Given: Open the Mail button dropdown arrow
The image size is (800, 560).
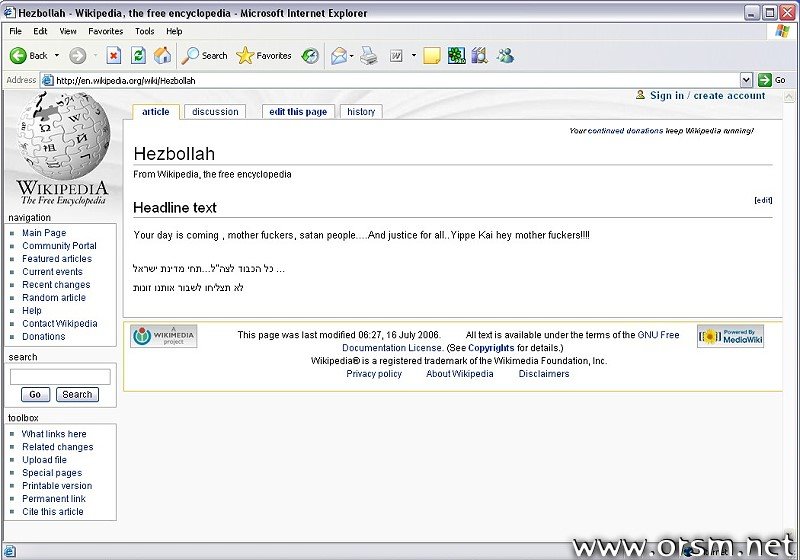Looking at the screenshot, I should [x=352, y=56].
